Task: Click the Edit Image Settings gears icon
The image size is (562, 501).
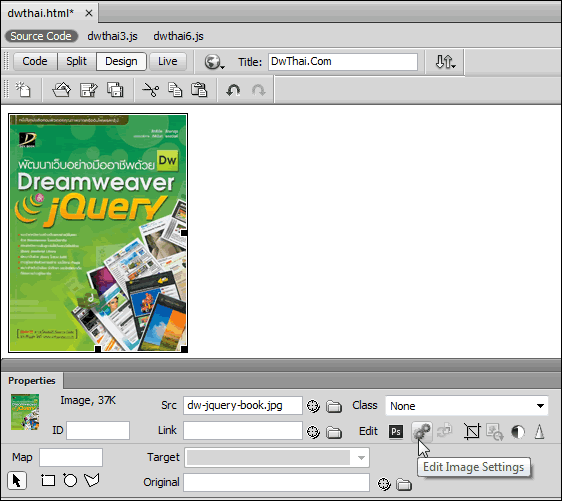Action: (x=422, y=431)
